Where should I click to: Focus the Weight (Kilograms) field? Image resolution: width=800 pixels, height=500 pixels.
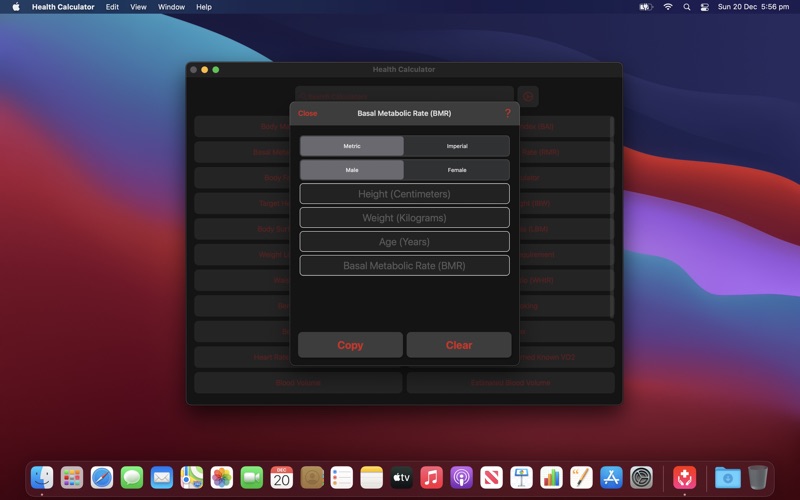(x=405, y=218)
